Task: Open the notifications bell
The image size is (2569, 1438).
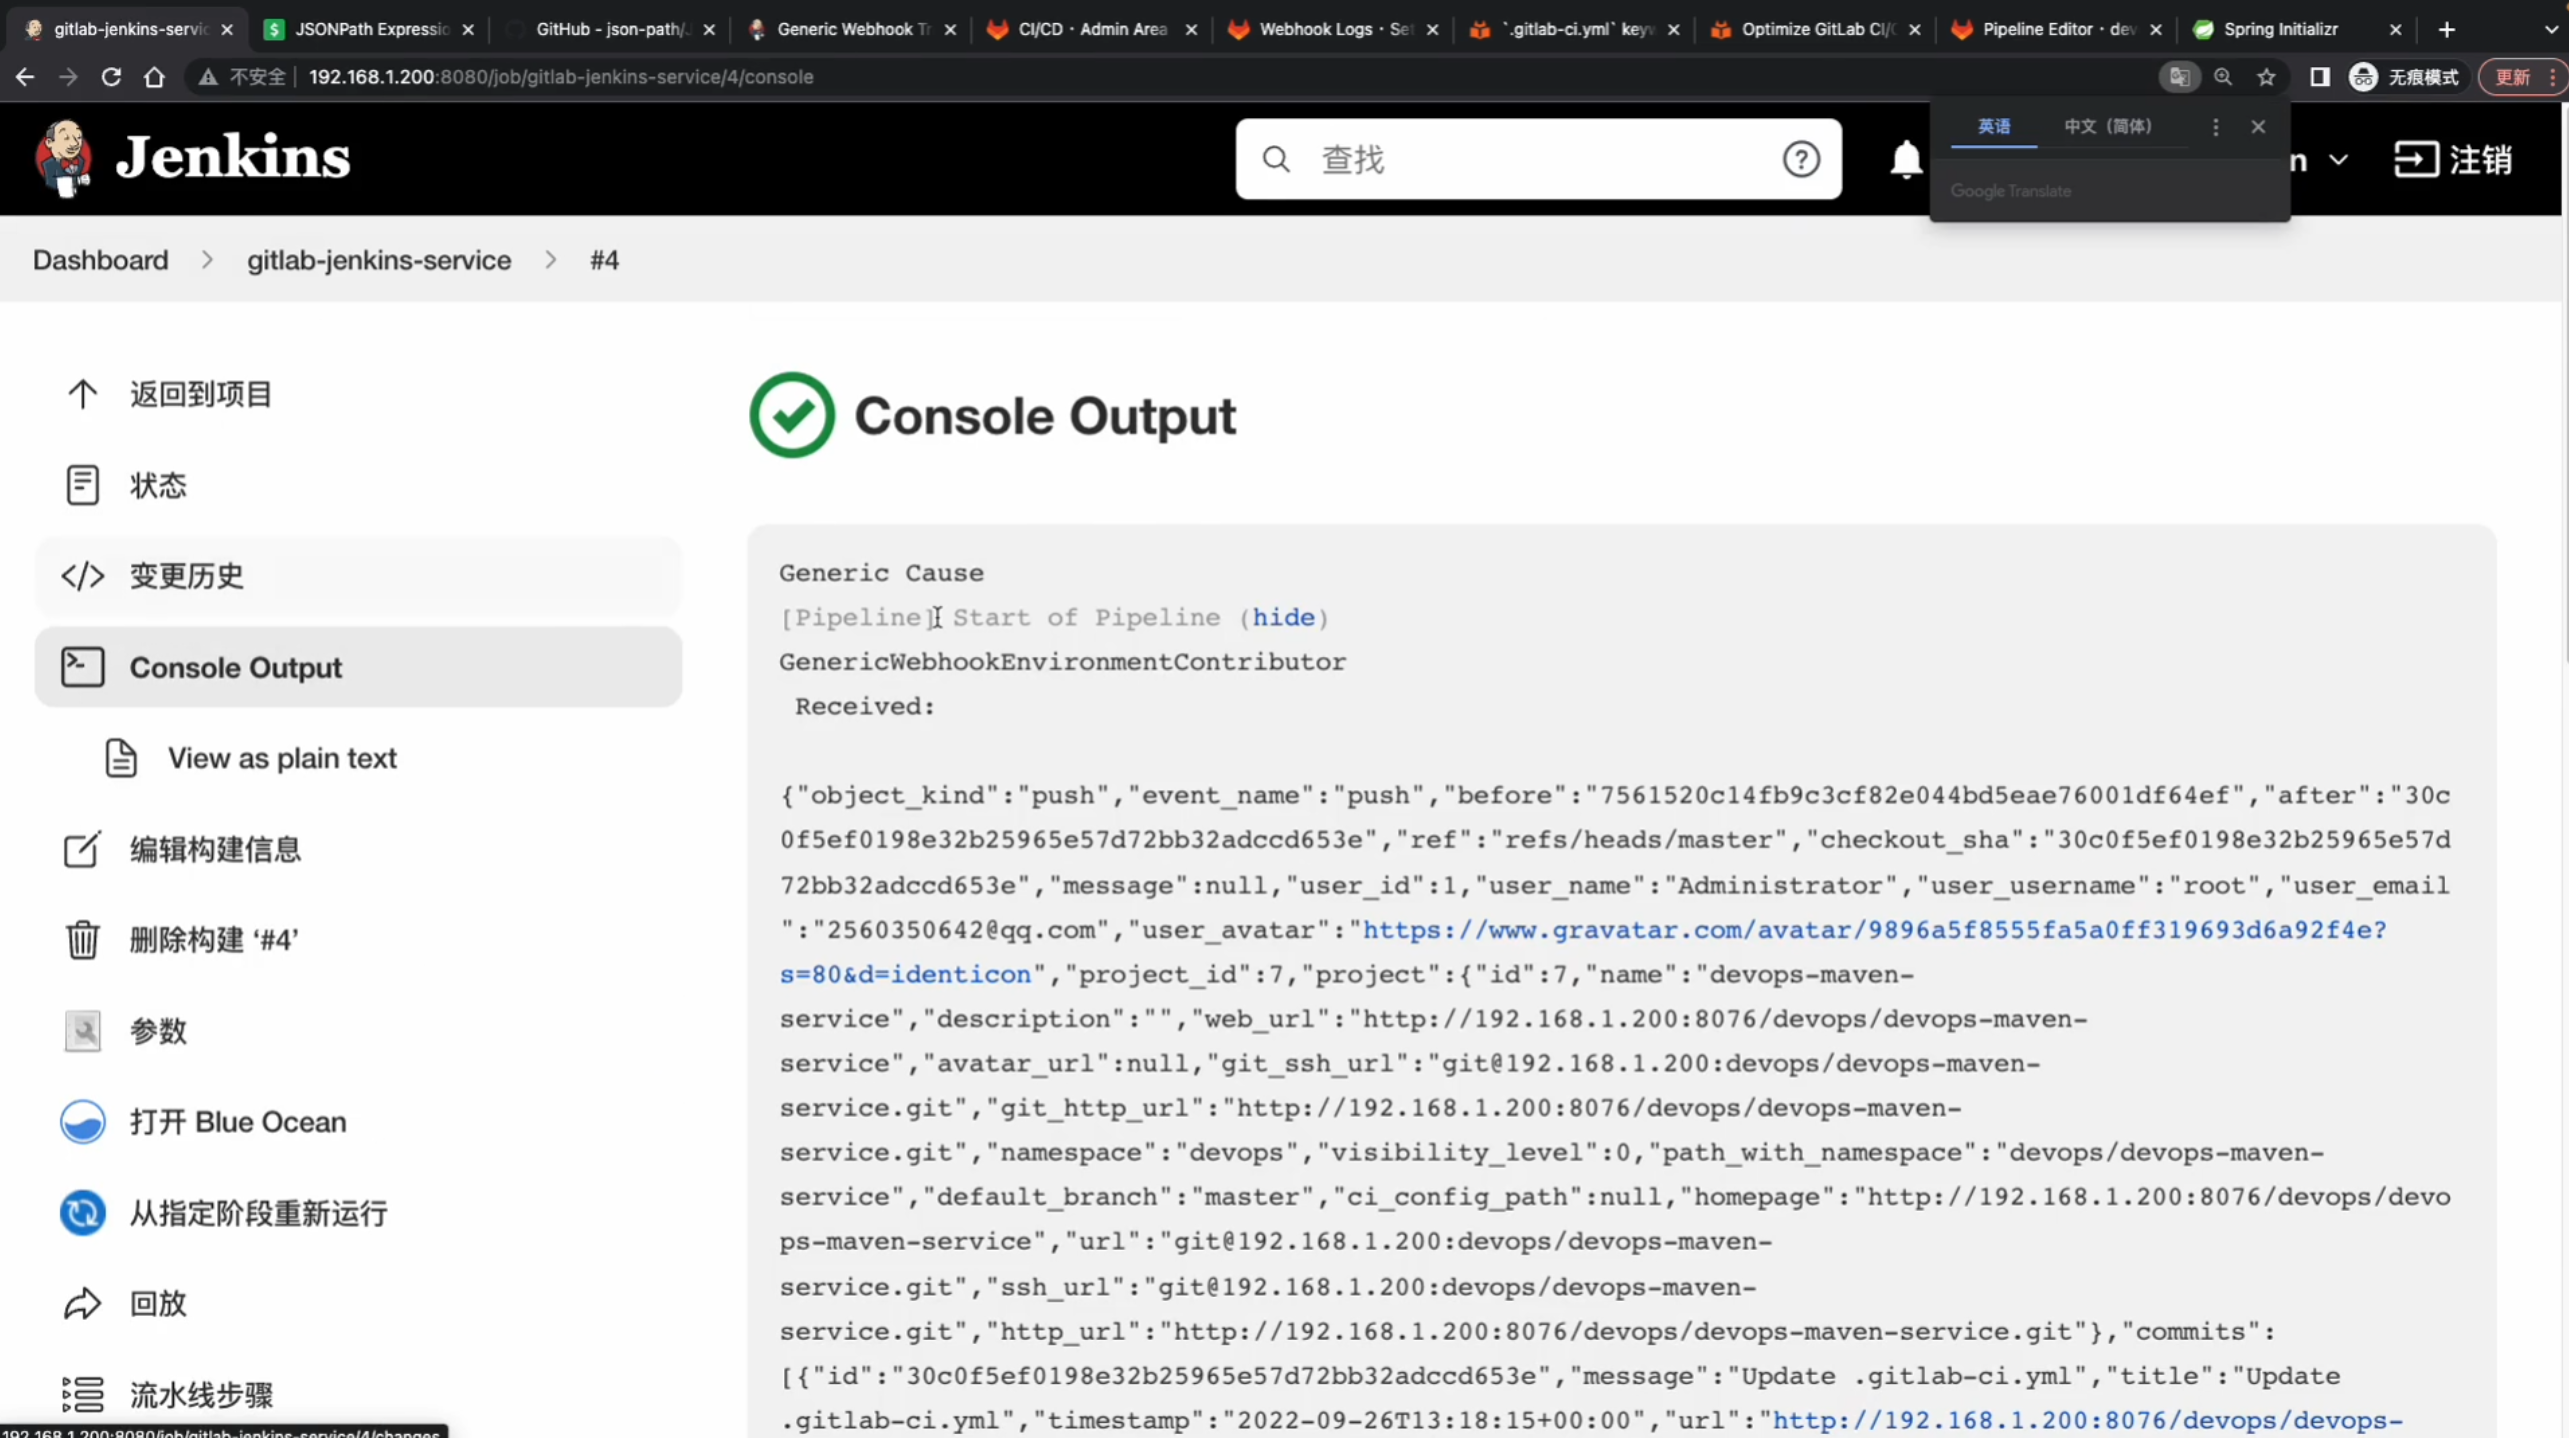Action: click(1906, 159)
